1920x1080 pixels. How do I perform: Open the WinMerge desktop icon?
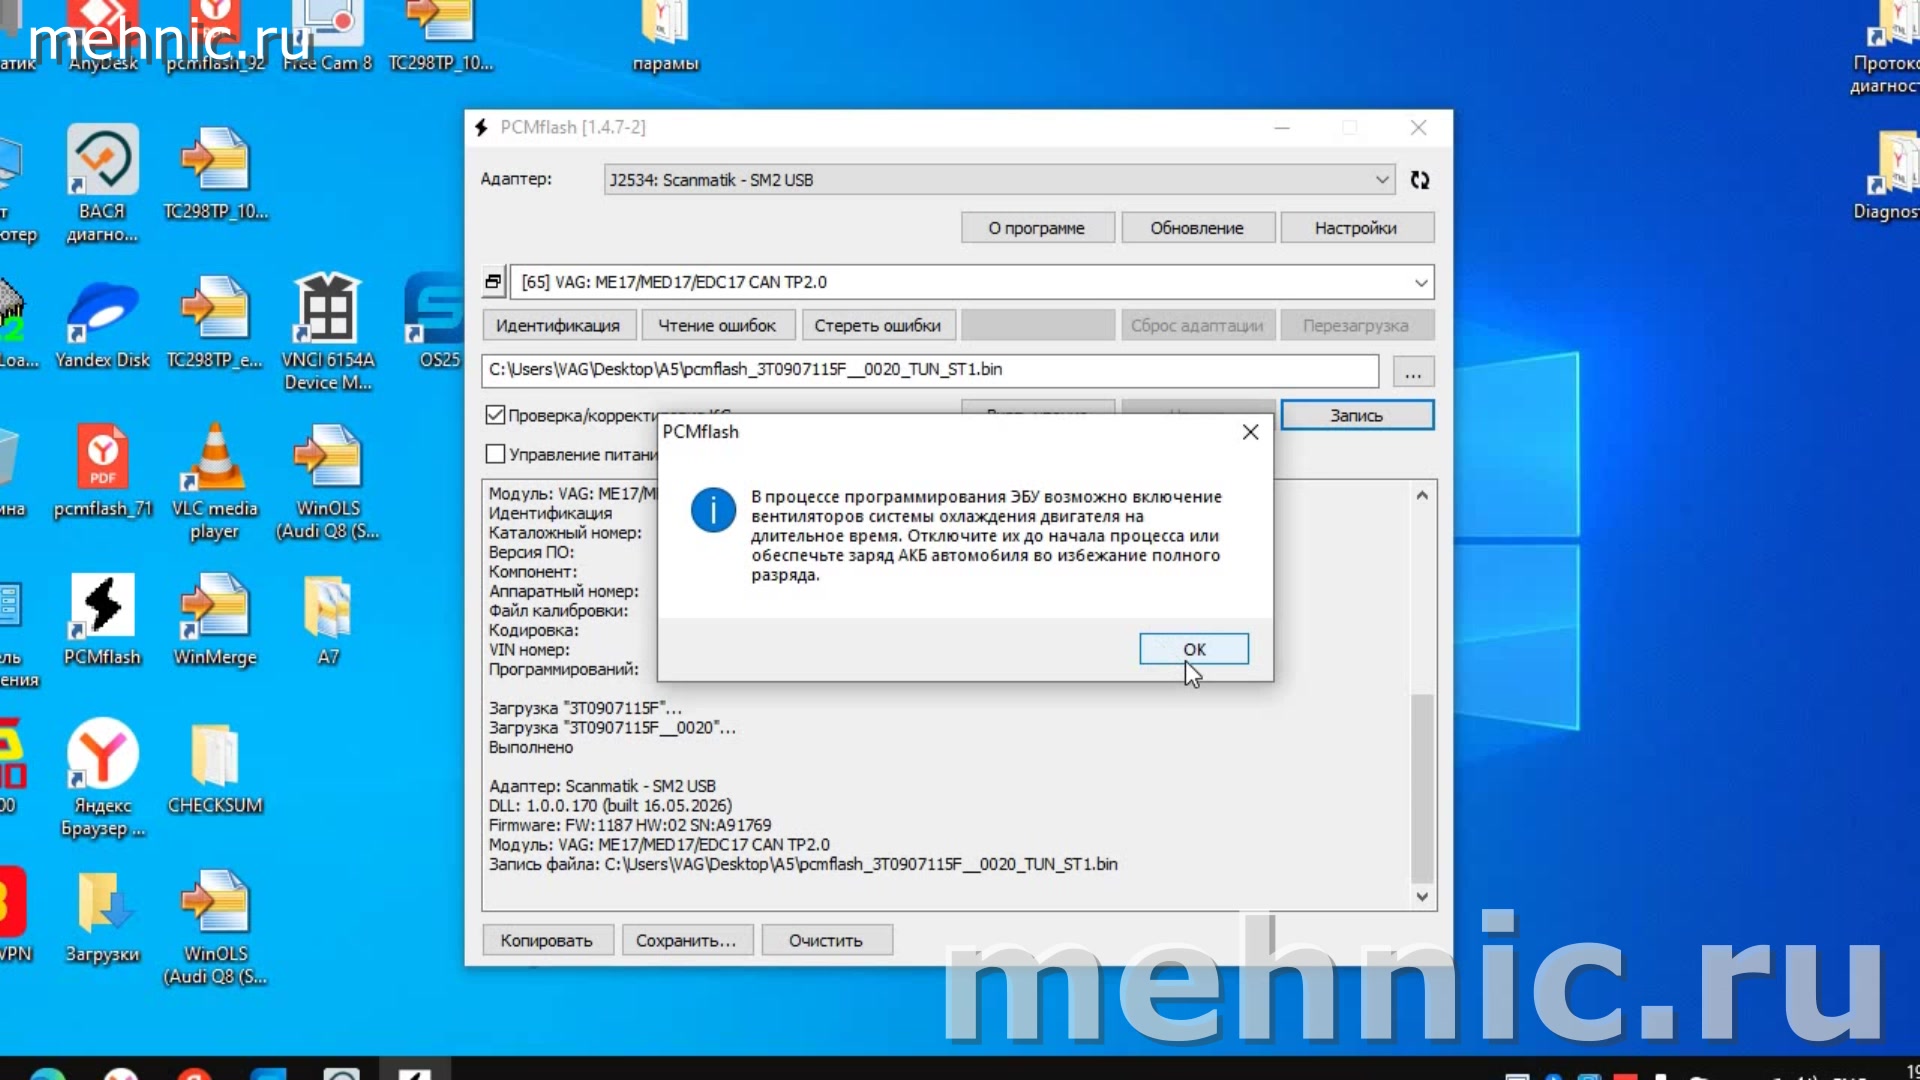[215, 620]
